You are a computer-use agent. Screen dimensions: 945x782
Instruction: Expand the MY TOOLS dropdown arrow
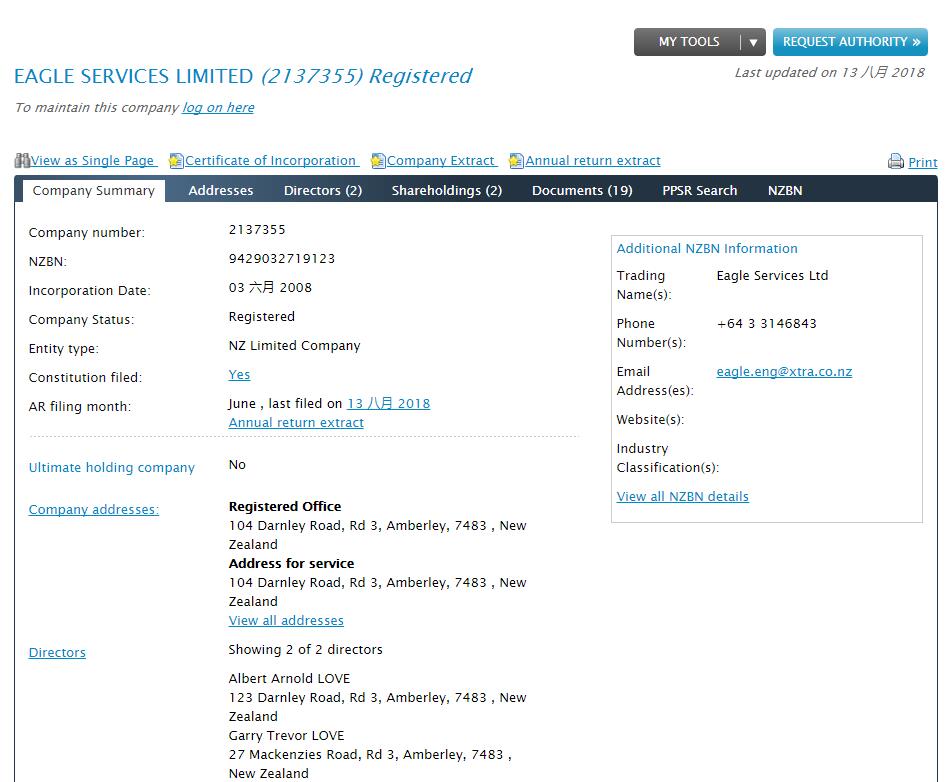tap(753, 42)
